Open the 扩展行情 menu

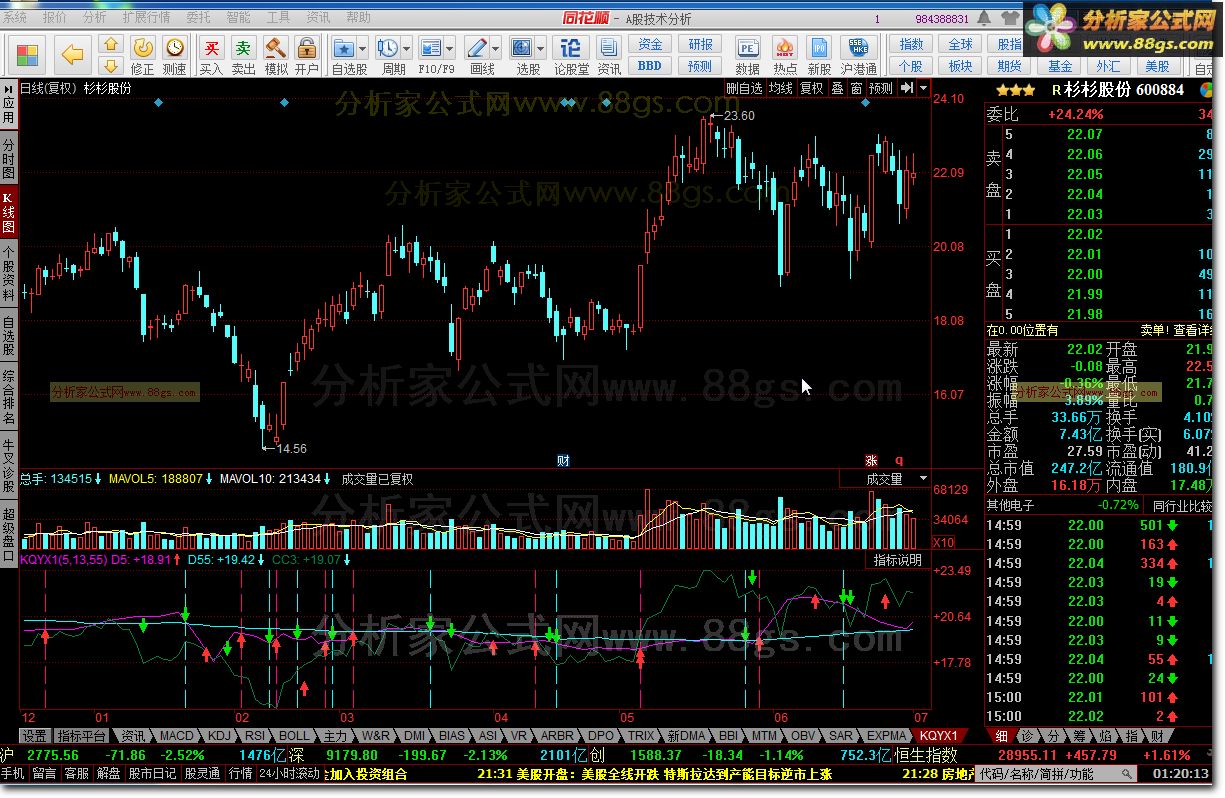[x=146, y=18]
